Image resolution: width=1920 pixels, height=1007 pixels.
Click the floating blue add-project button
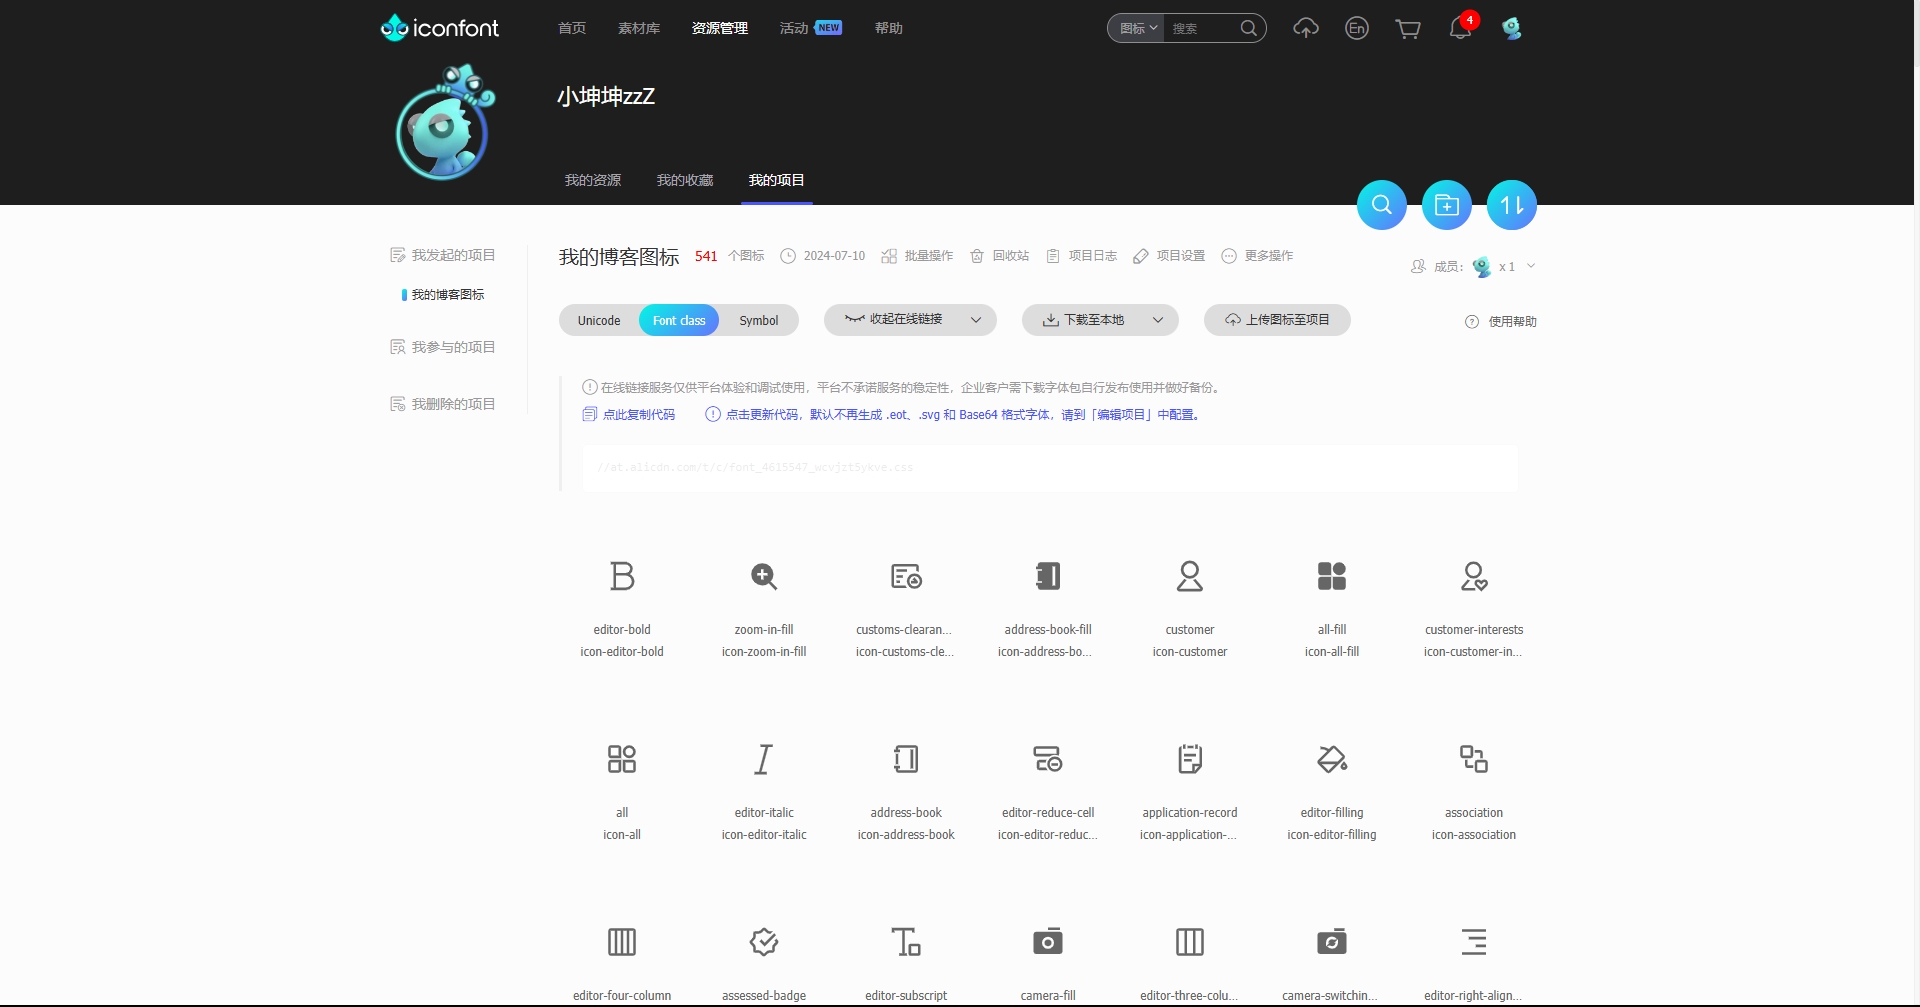point(1446,204)
